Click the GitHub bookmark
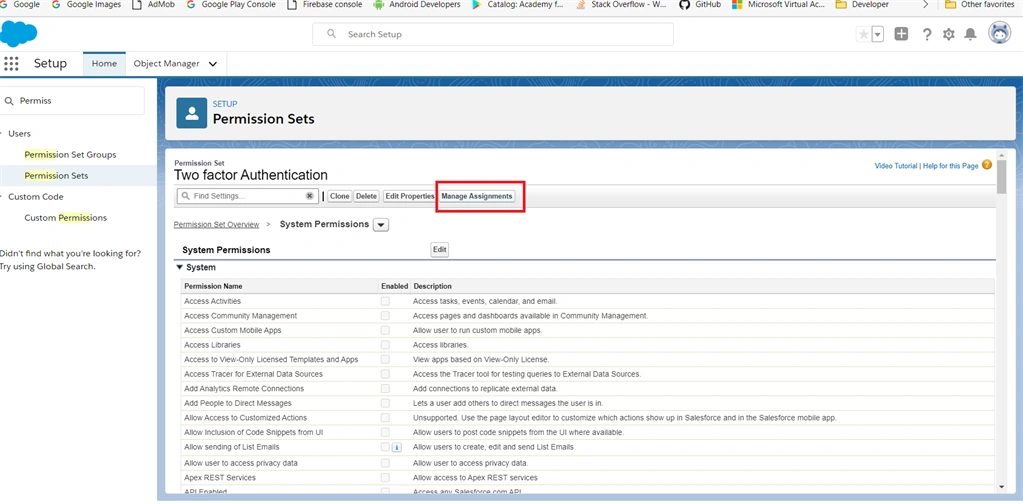 coord(700,5)
